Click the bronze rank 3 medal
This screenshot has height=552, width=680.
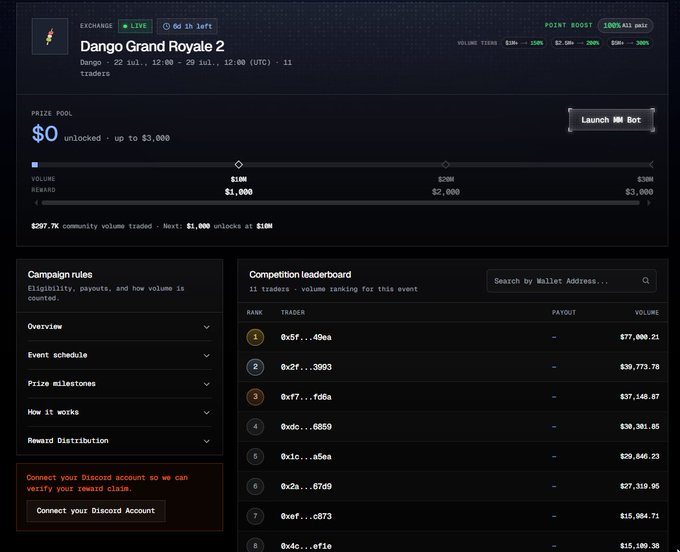(x=255, y=397)
